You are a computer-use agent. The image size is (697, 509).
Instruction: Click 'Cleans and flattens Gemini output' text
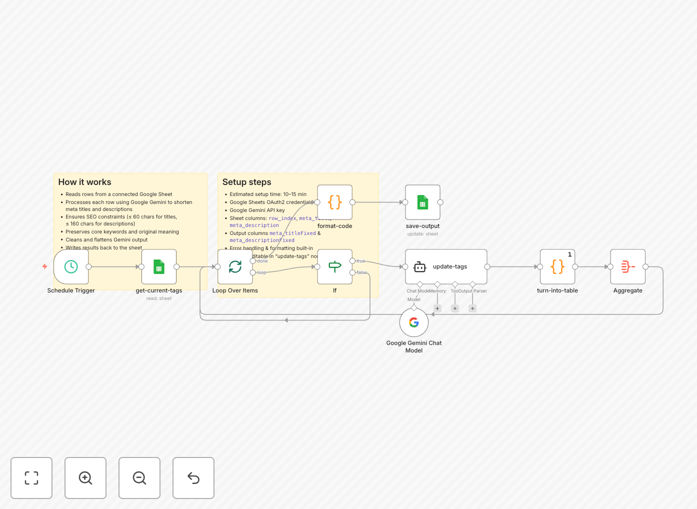pyautogui.click(x=107, y=240)
